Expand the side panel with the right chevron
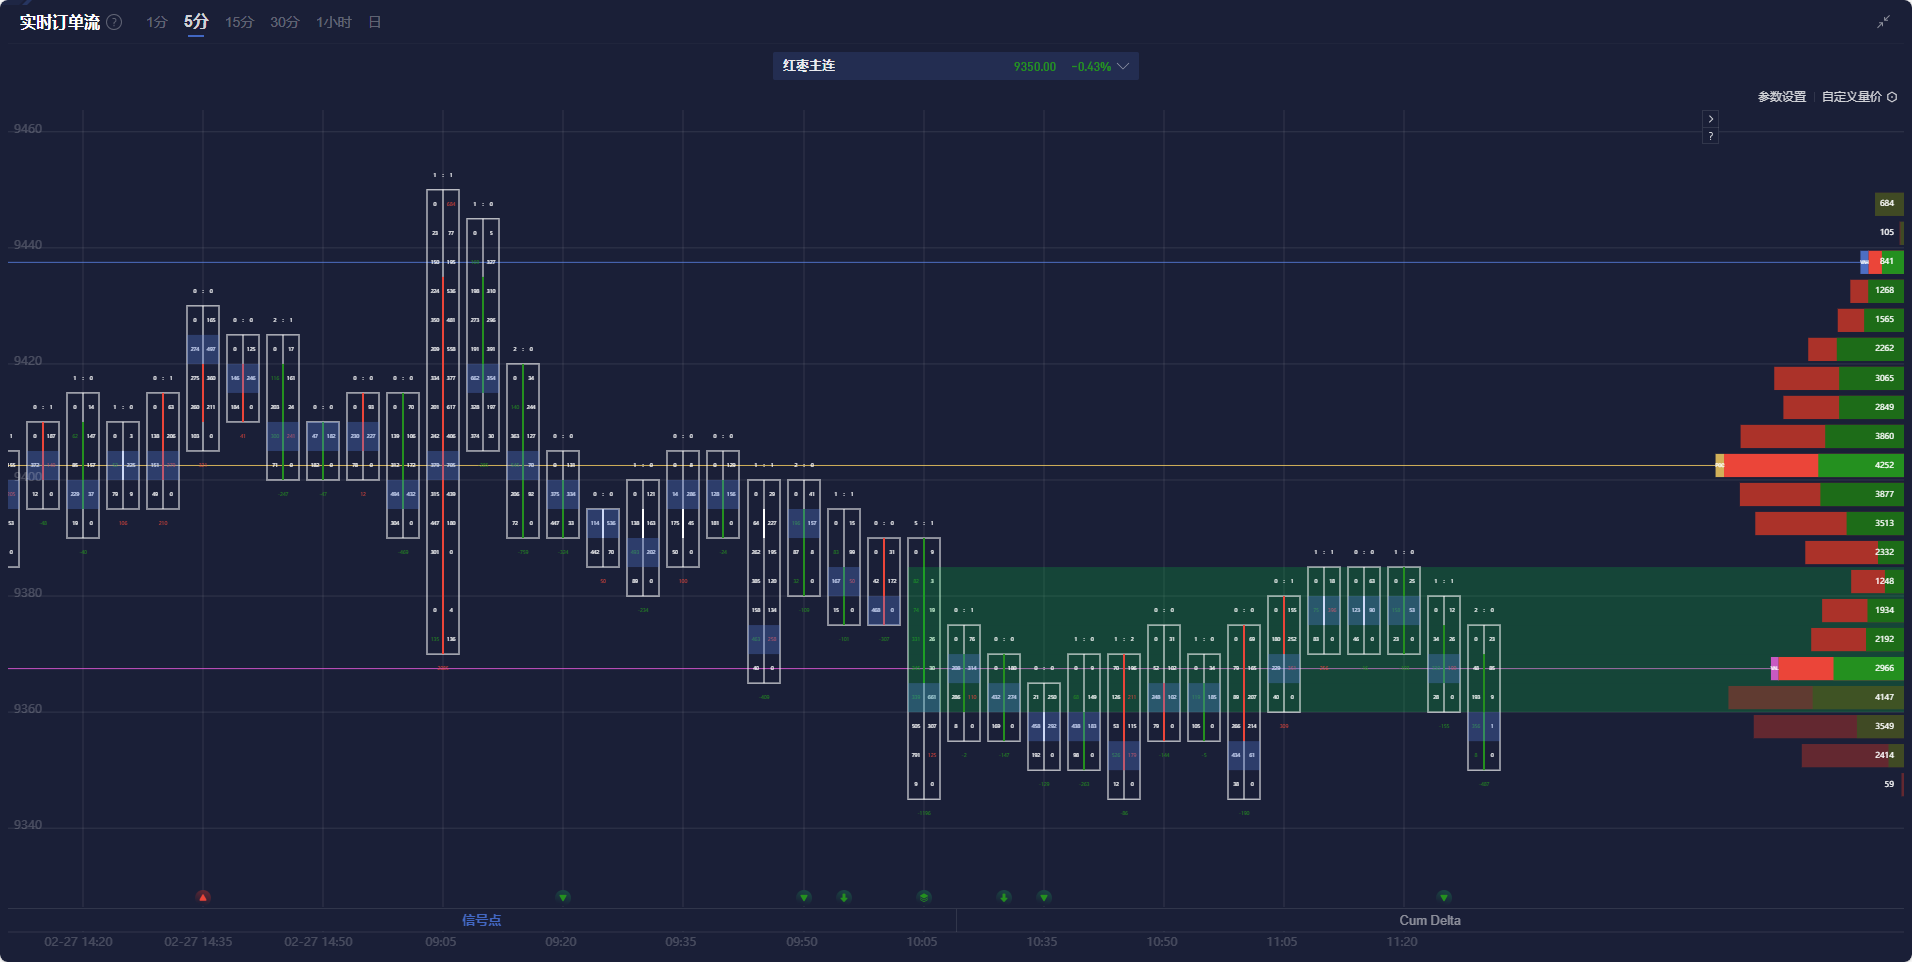 pos(1711,119)
